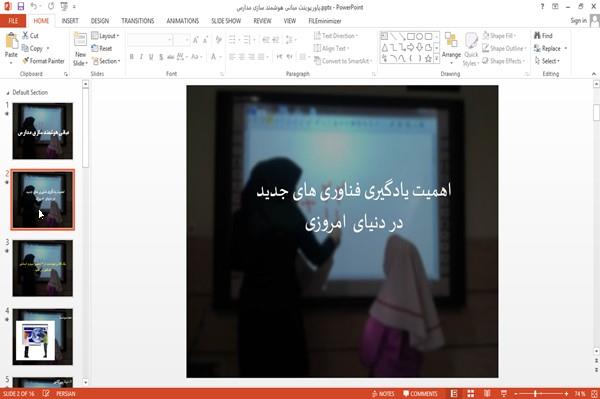600x399 pixels.
Task: Toggle Italic formatting
Action: click(x=141, y=57)
